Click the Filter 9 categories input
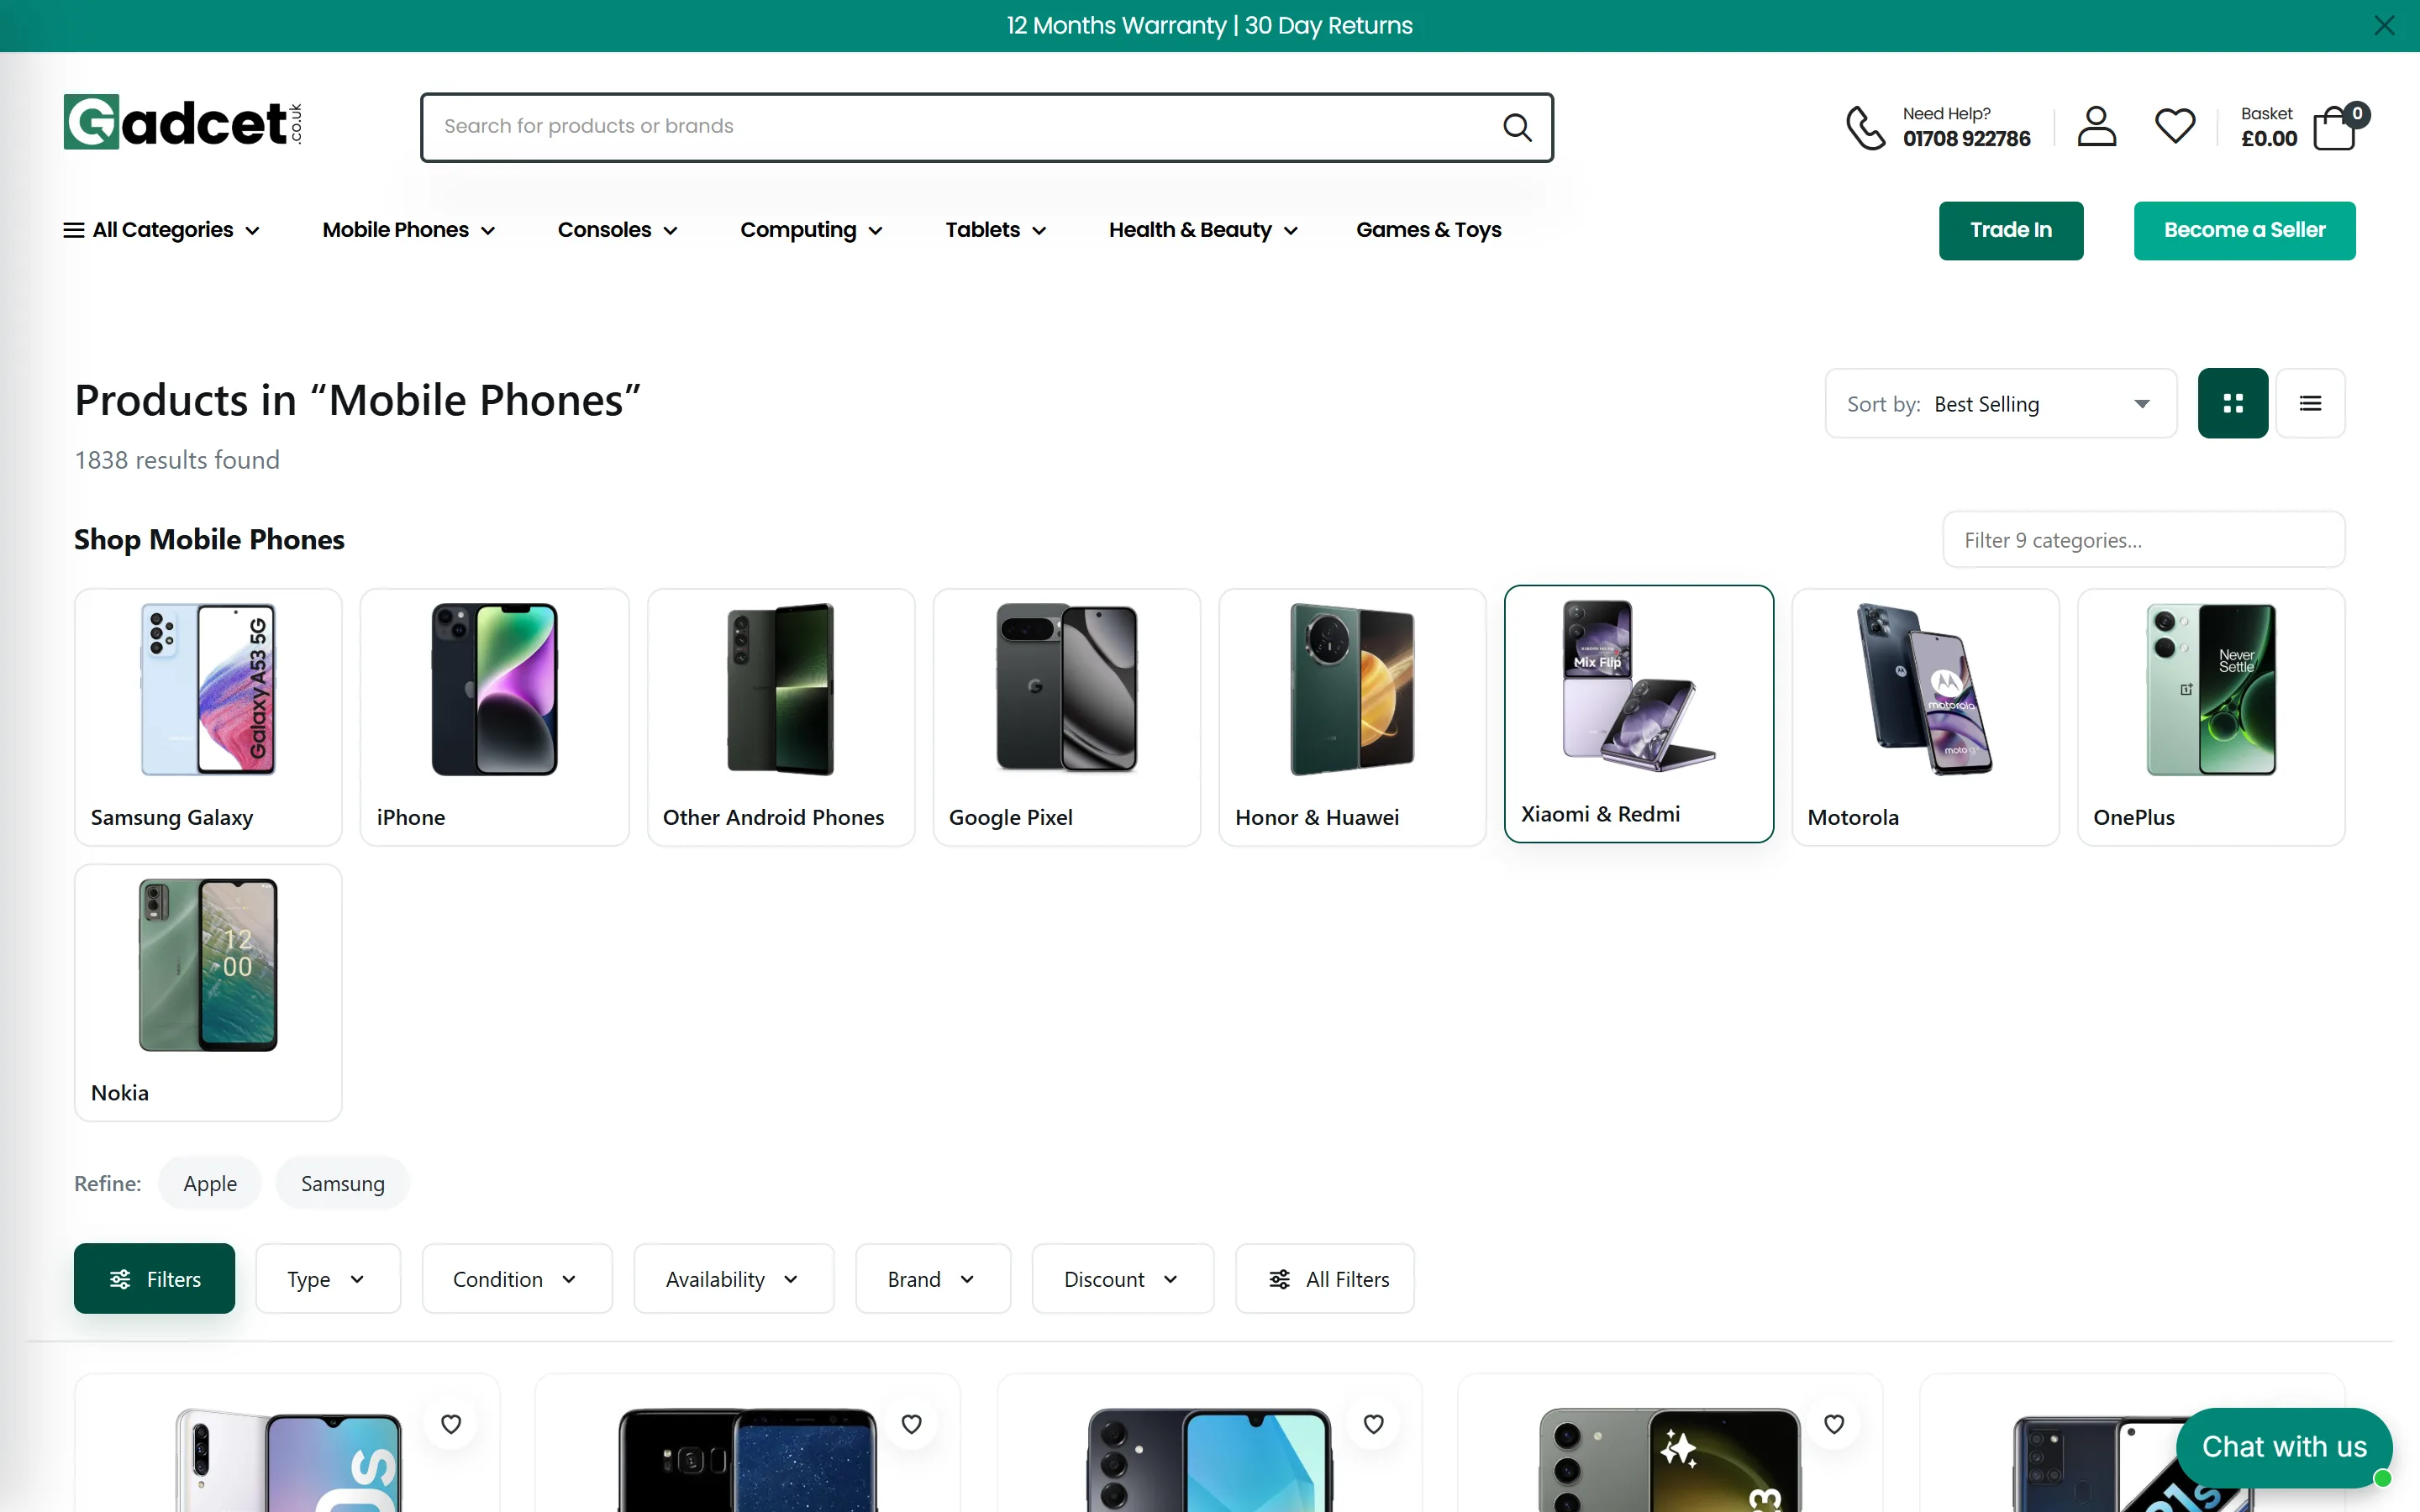Image resolution: width=2420 pixels, height=1512 pixels. 2143,540
